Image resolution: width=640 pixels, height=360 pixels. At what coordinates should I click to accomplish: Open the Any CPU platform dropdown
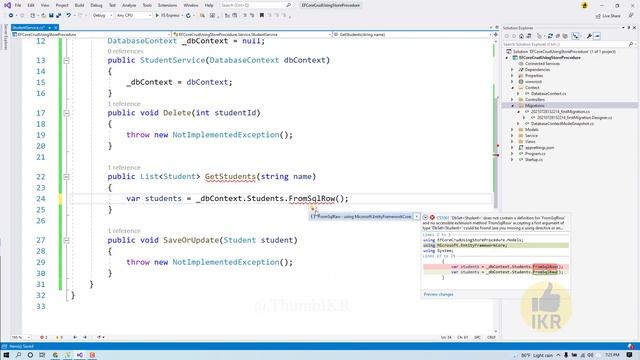(133, 16)
